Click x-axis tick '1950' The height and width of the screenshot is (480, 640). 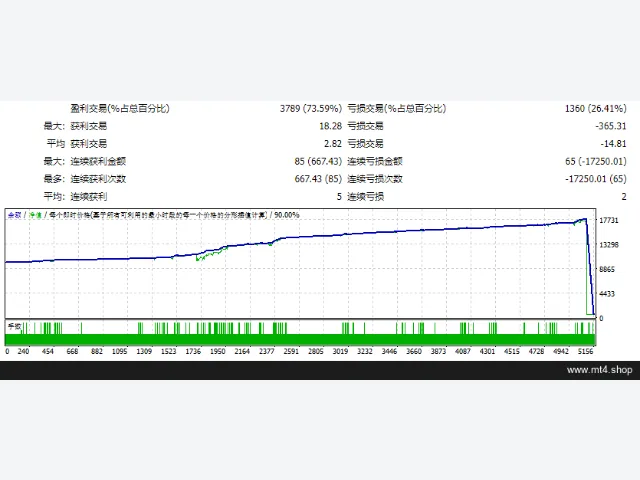point(218,351)
